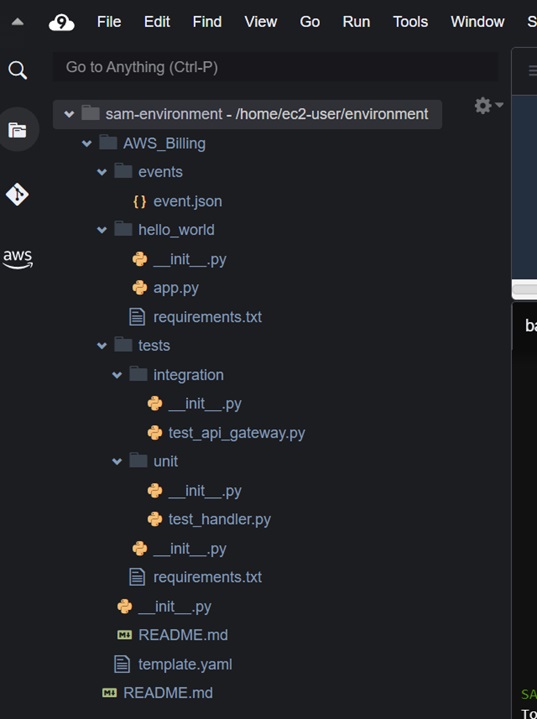Viewport: 537px width, 719px height.
Task: Collapse the sam-environment root folder
Action: pos(69,114)
